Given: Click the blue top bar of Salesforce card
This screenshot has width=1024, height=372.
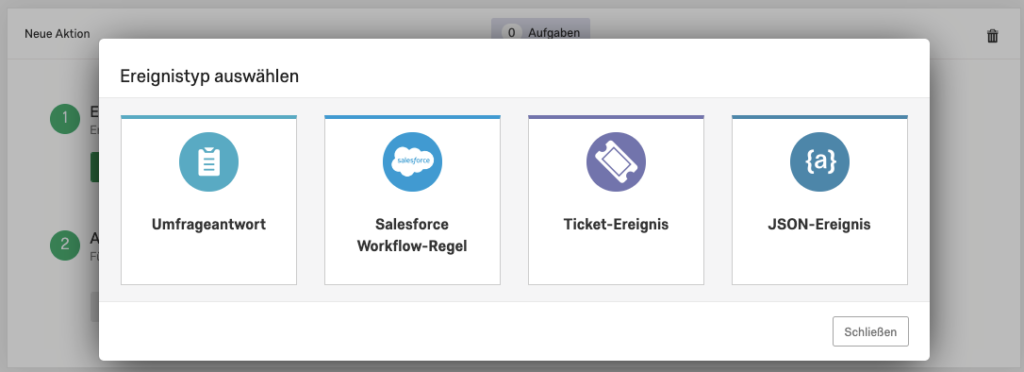Looking at the screenshot, I should [412, 117].
